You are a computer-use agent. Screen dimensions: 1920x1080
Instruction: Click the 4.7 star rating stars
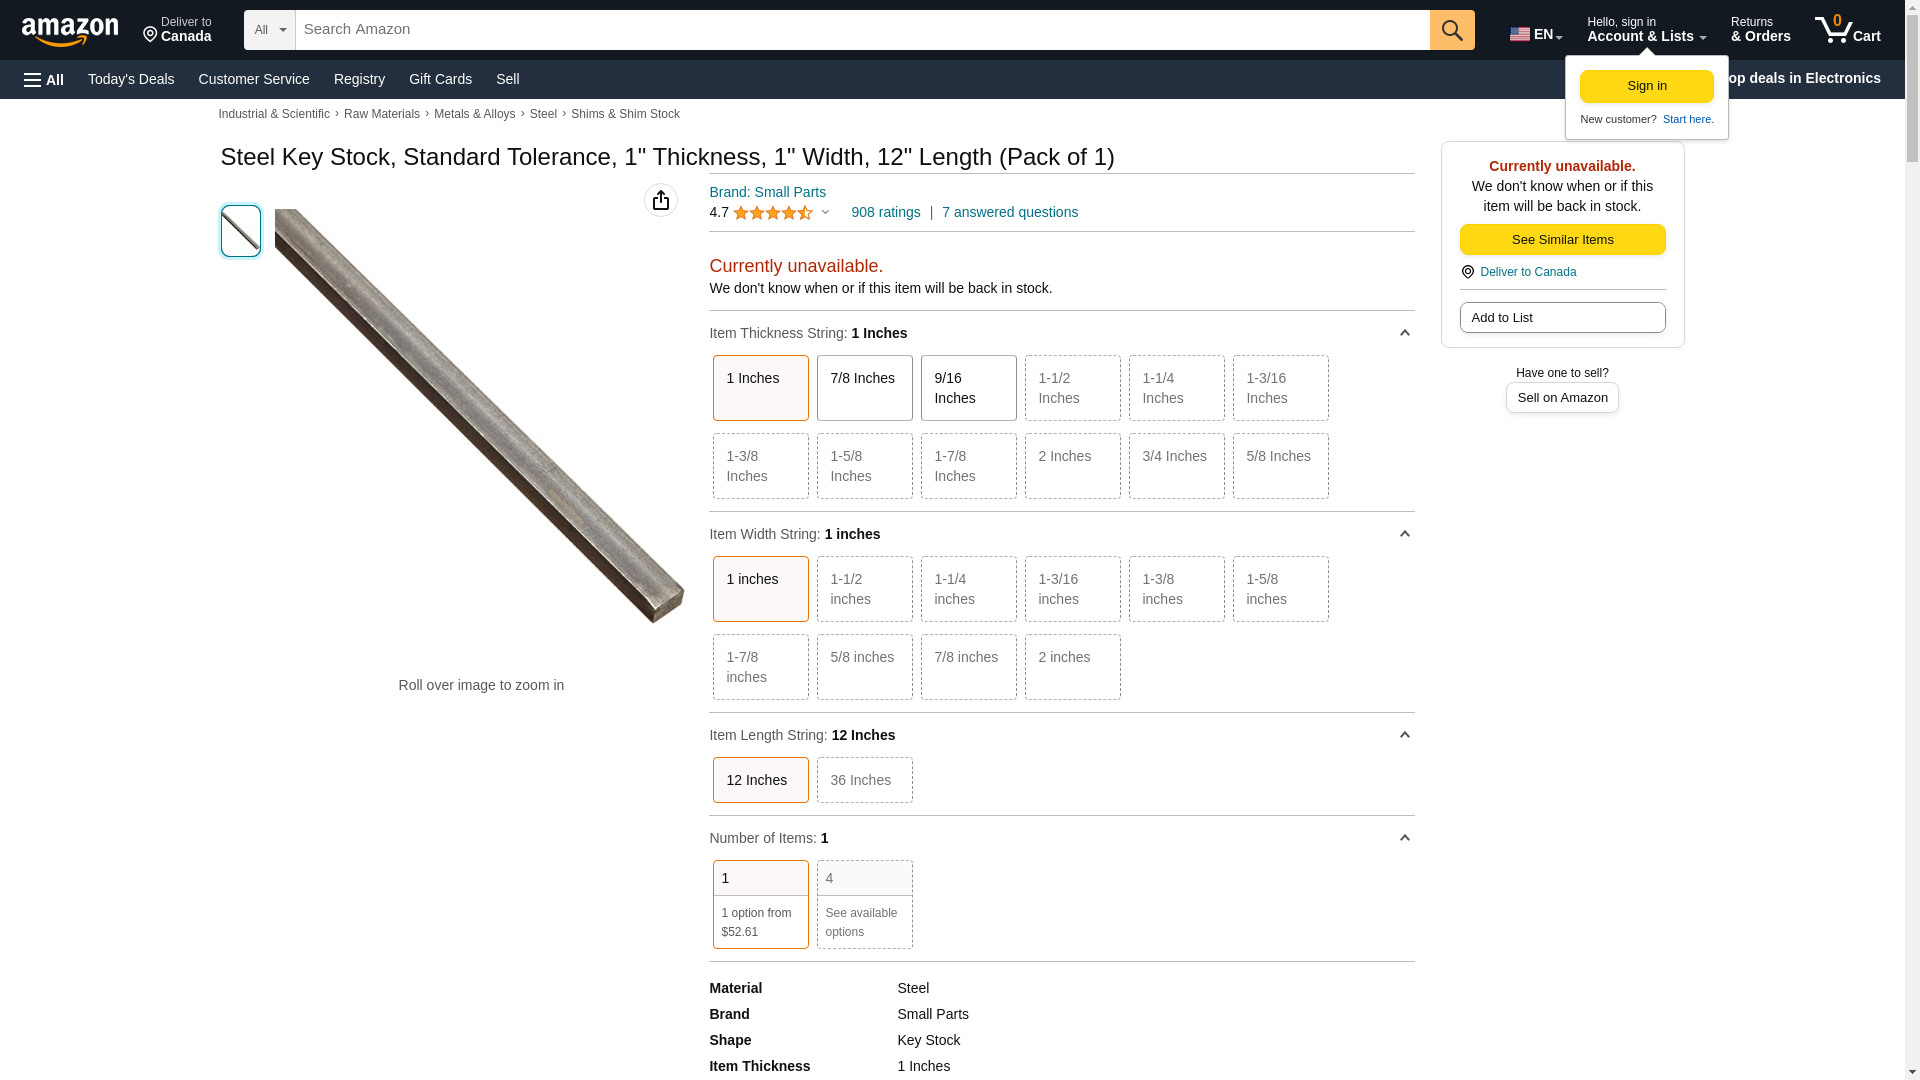[x=772, y=213]
